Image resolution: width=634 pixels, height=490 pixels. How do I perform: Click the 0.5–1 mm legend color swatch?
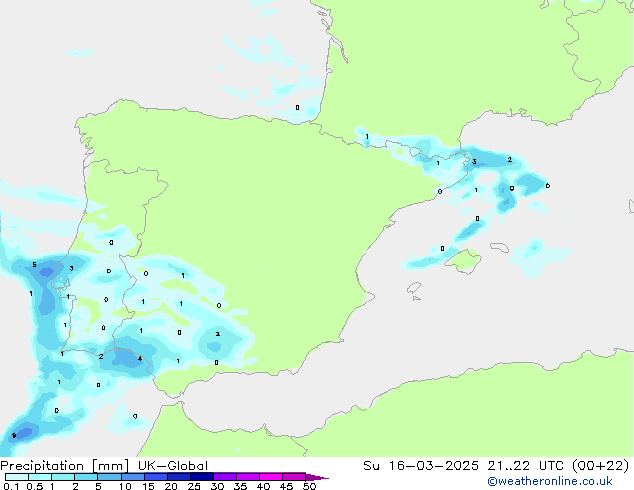[40, 477]
